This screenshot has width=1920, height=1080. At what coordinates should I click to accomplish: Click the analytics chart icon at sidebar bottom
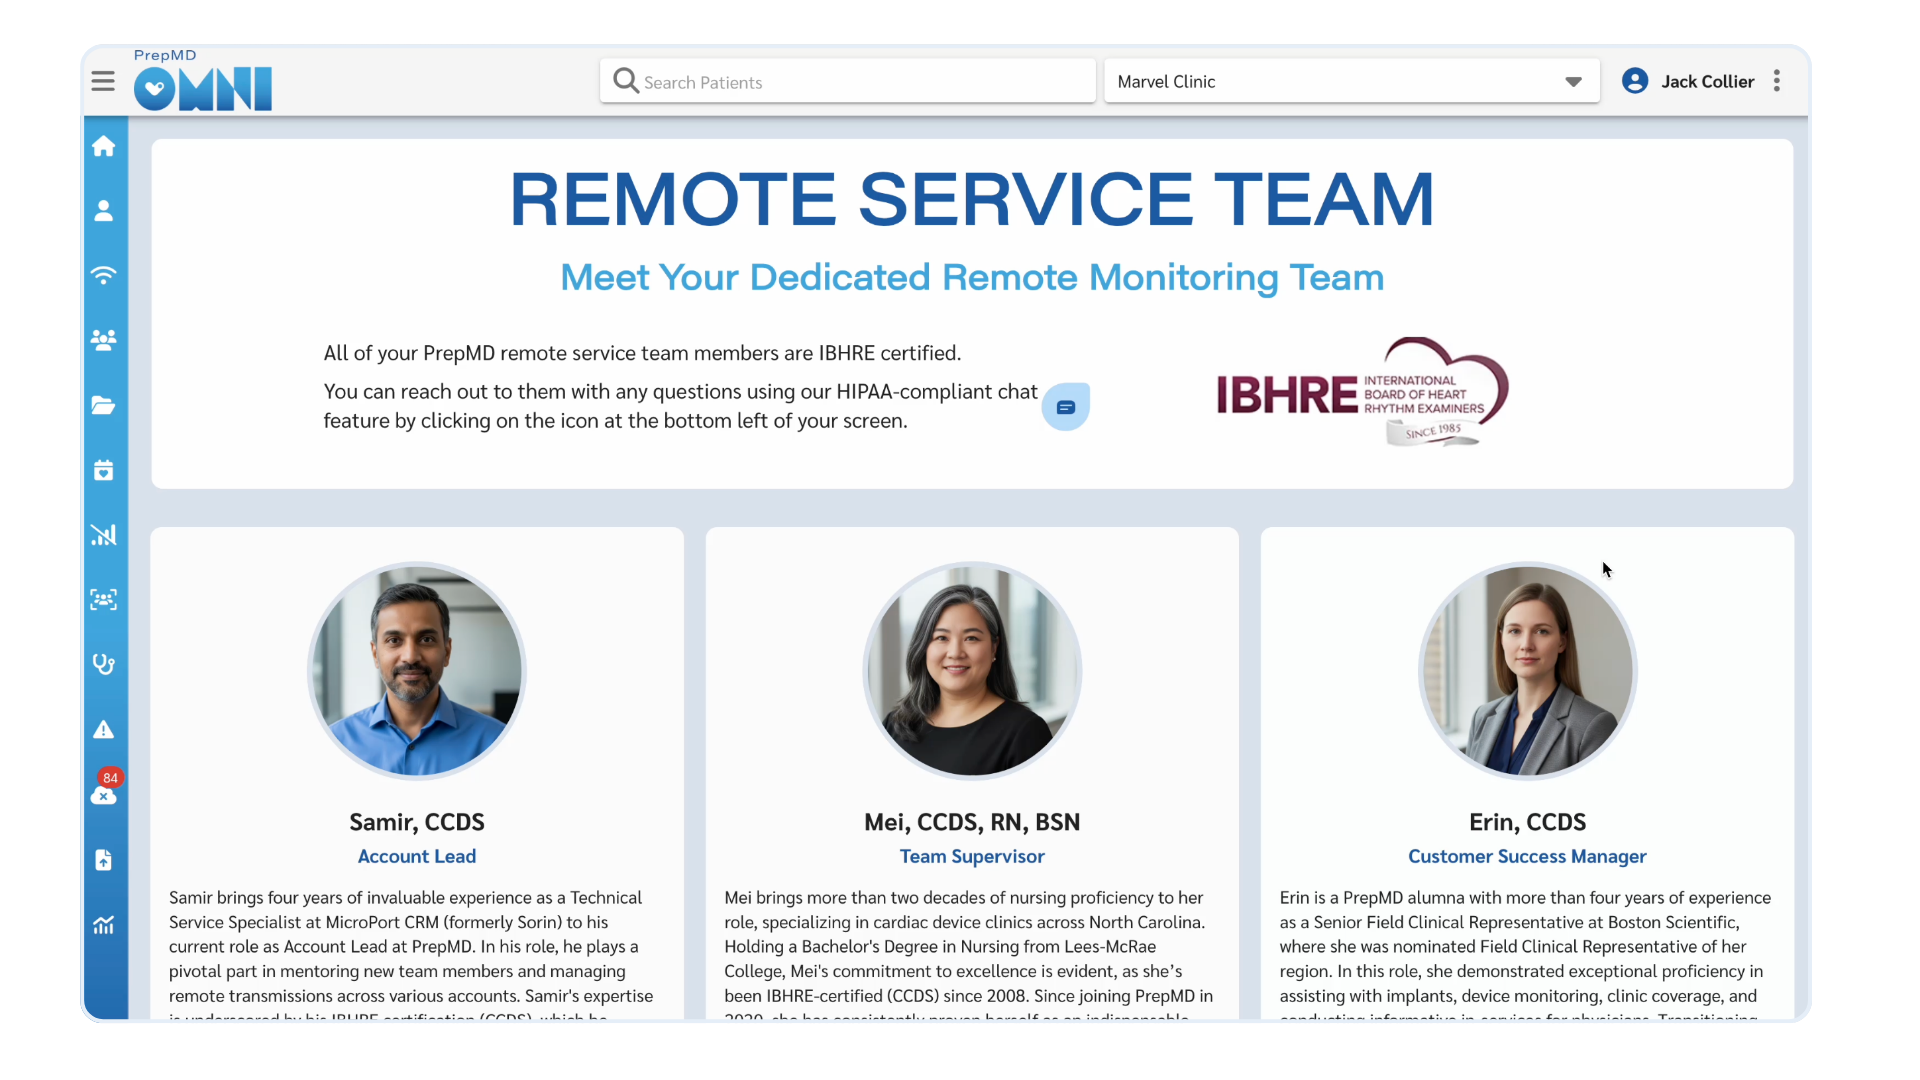(x=103, y=925)
